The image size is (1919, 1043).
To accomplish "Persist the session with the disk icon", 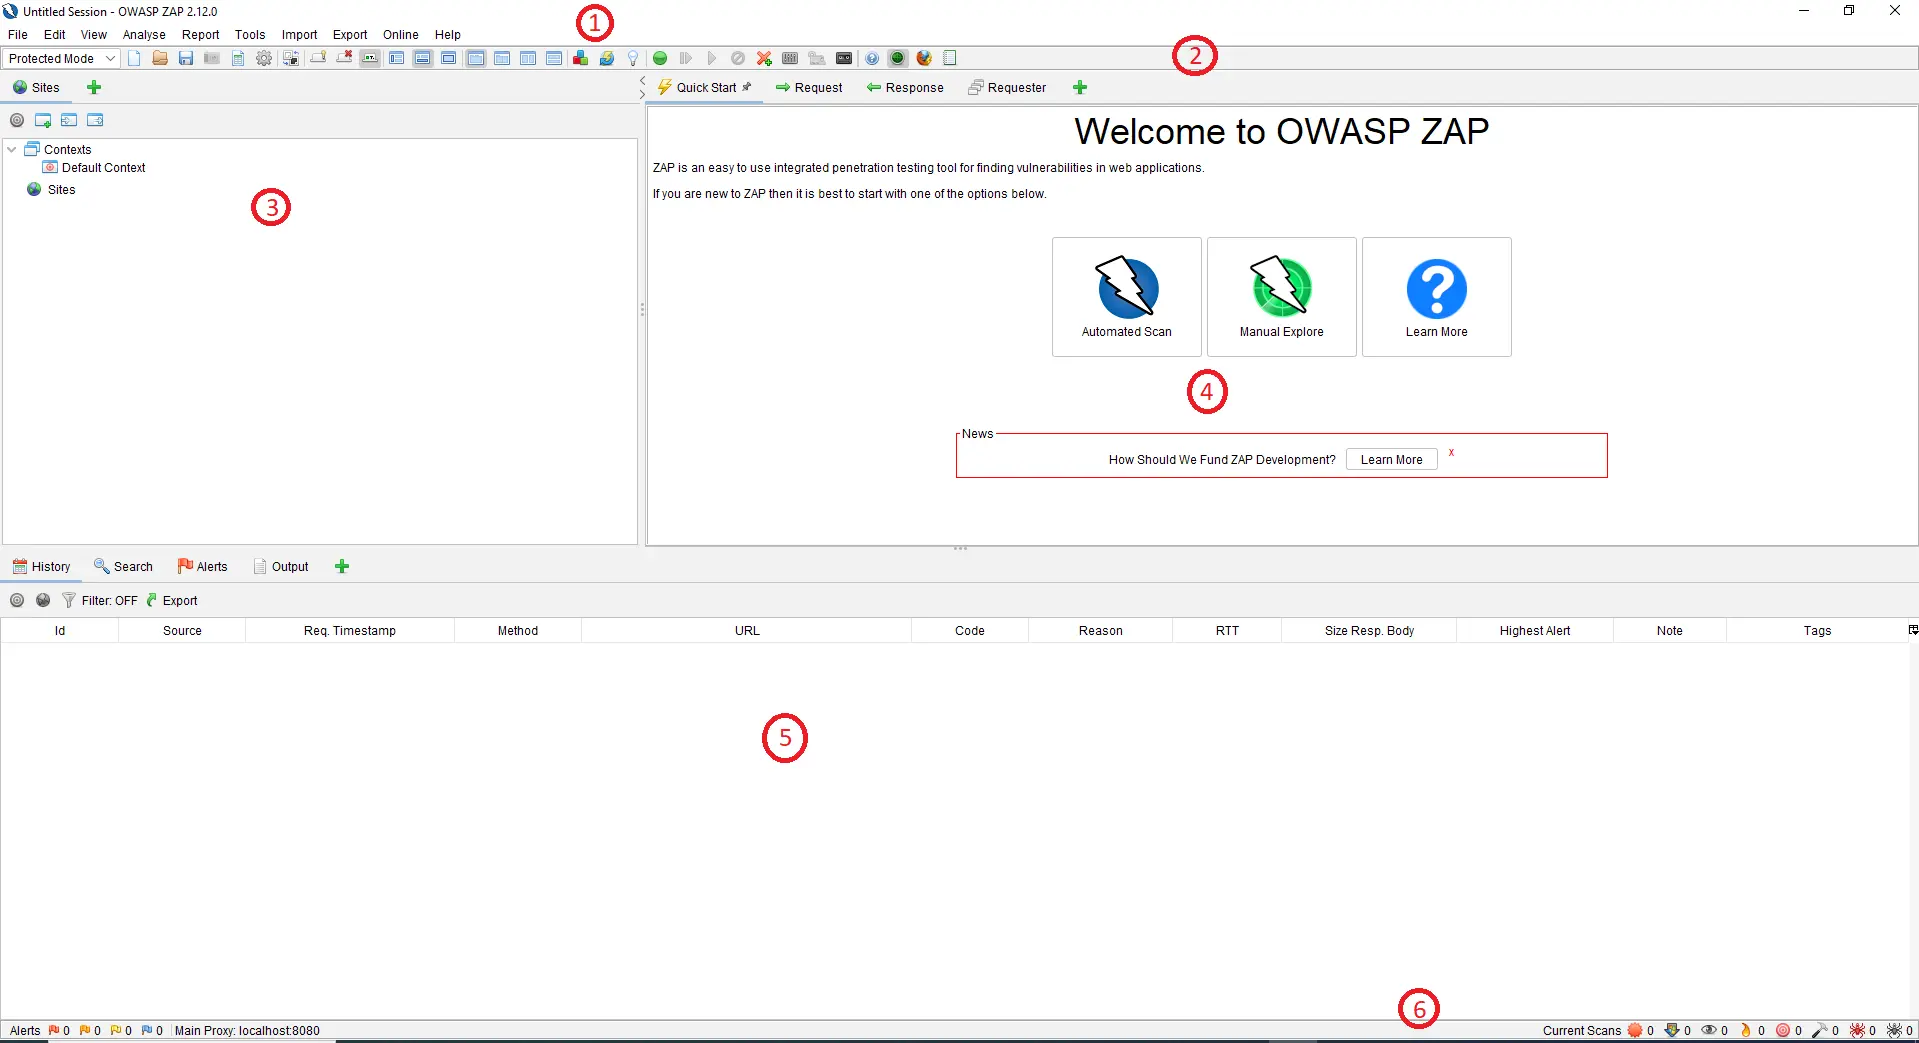I will pyautogui.click(x=185, y=58).
